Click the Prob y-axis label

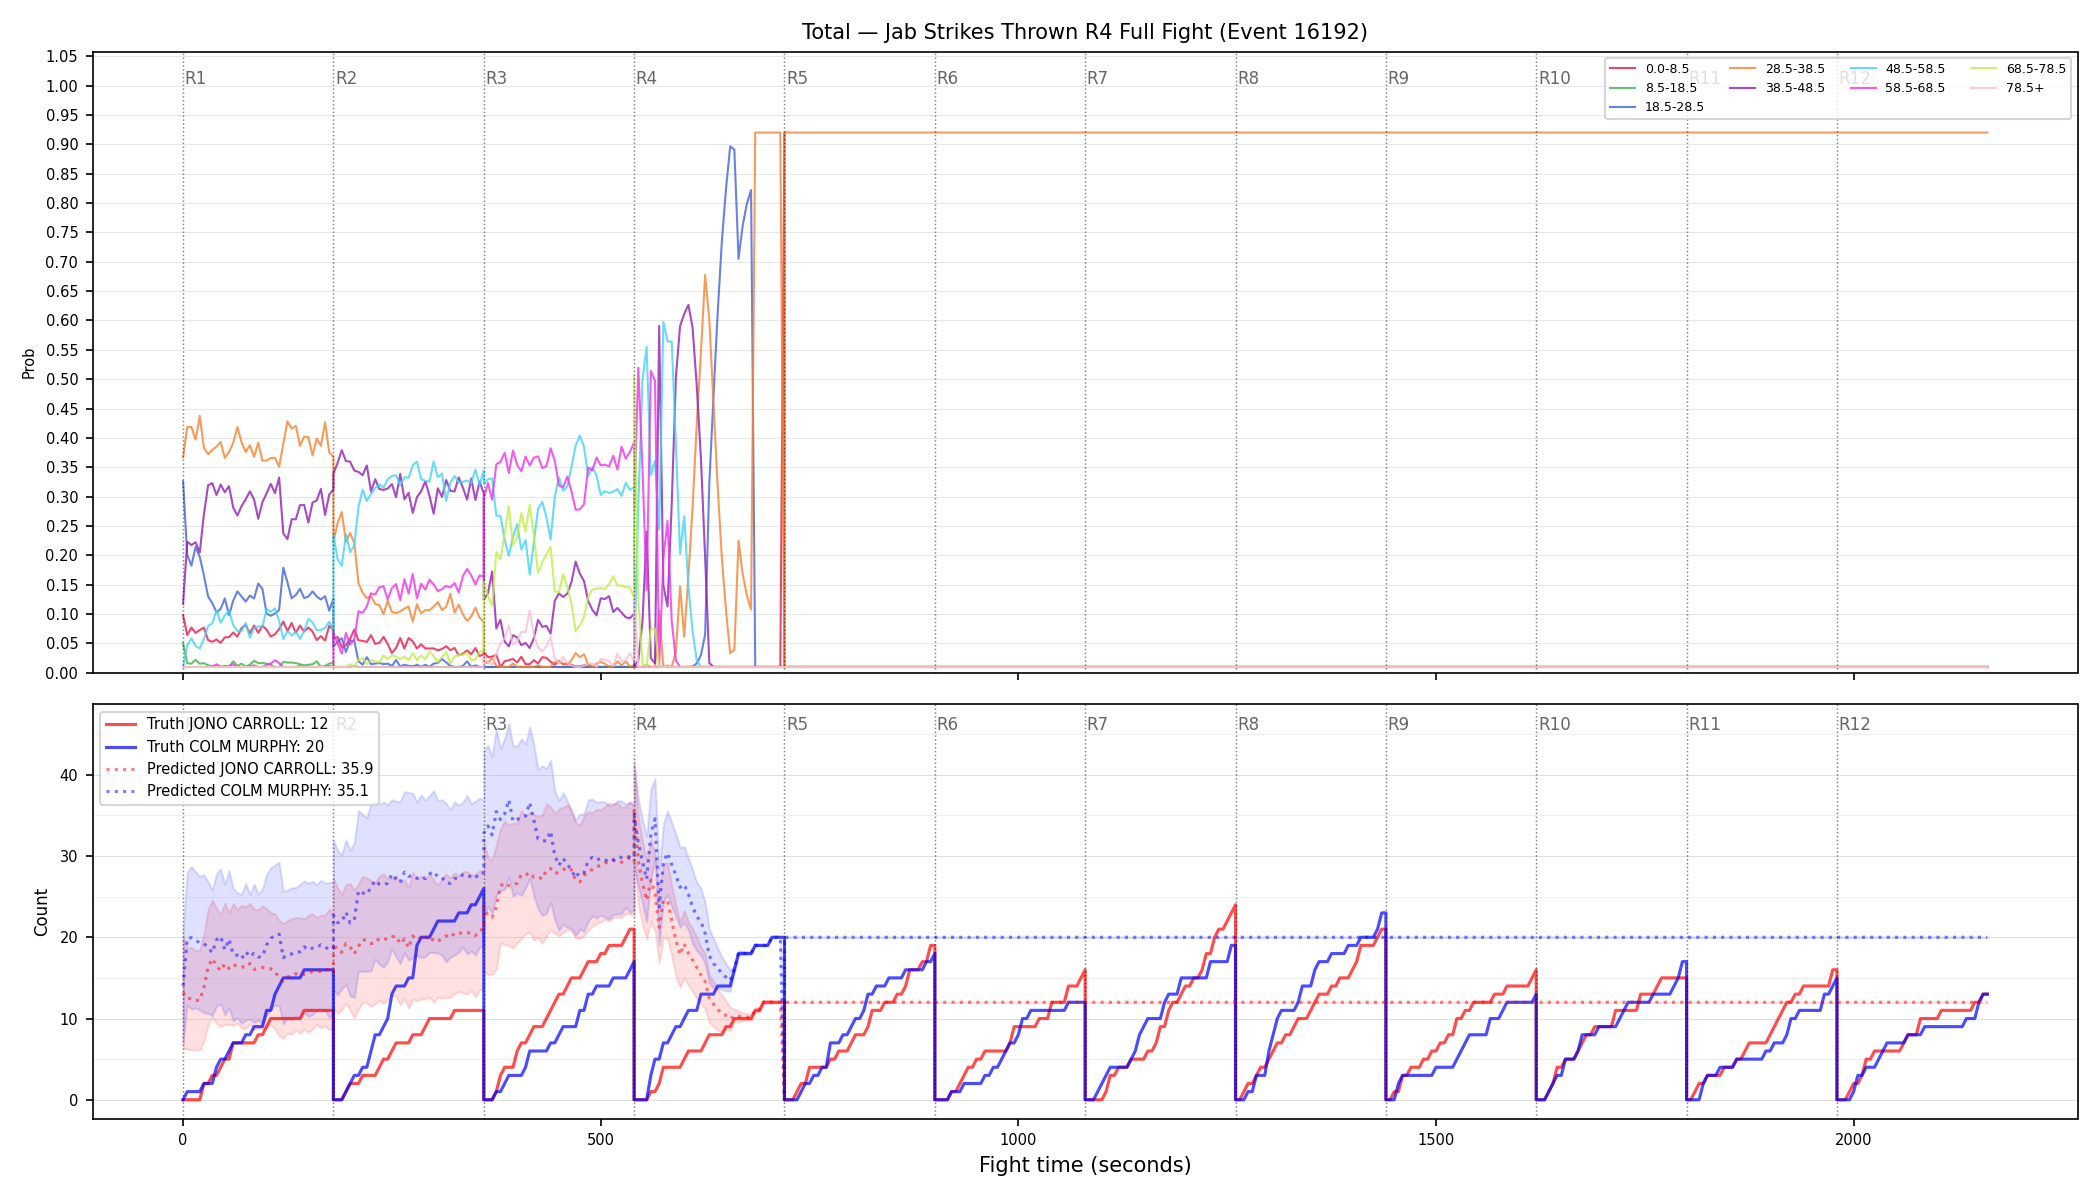[x=29, y=363]
